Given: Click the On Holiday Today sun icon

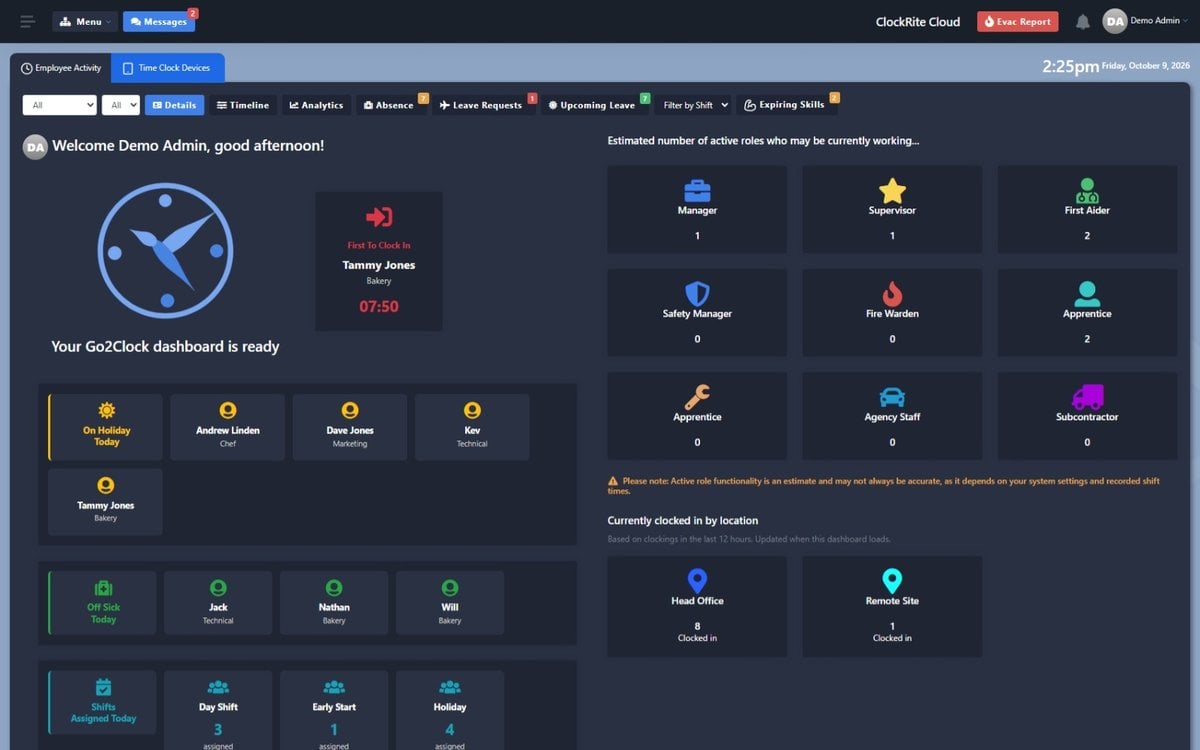Looking at the screenshot, I should point(107,411).
